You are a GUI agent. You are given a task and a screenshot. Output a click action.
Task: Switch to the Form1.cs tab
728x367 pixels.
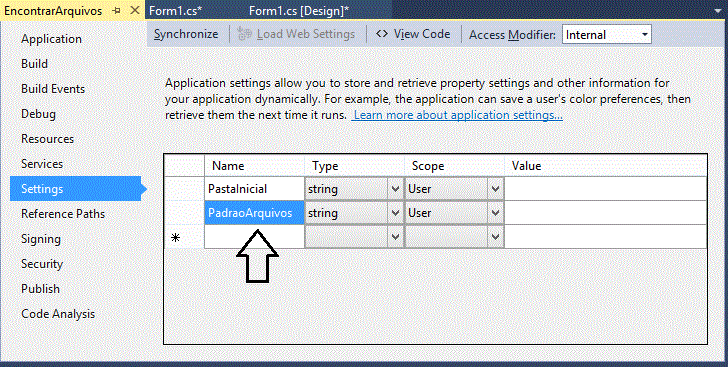(x=176, y=11)
